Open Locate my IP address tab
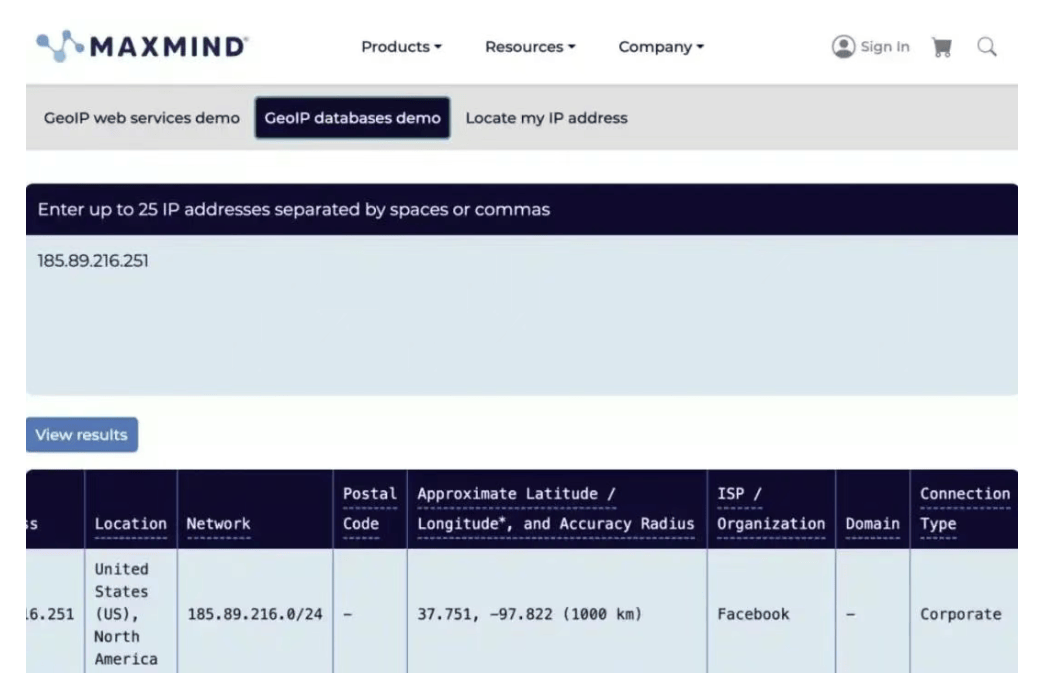1038x684 pixels. pyautogui.click(x=546, y=118)
